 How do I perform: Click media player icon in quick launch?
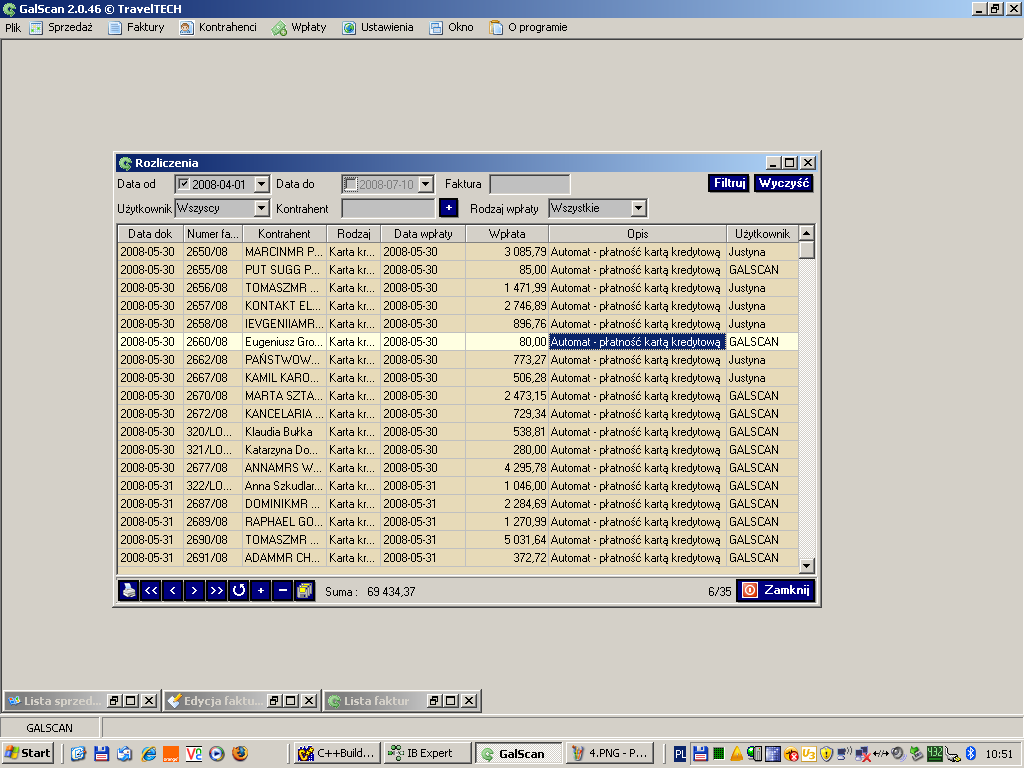click(x=217, y=753)
